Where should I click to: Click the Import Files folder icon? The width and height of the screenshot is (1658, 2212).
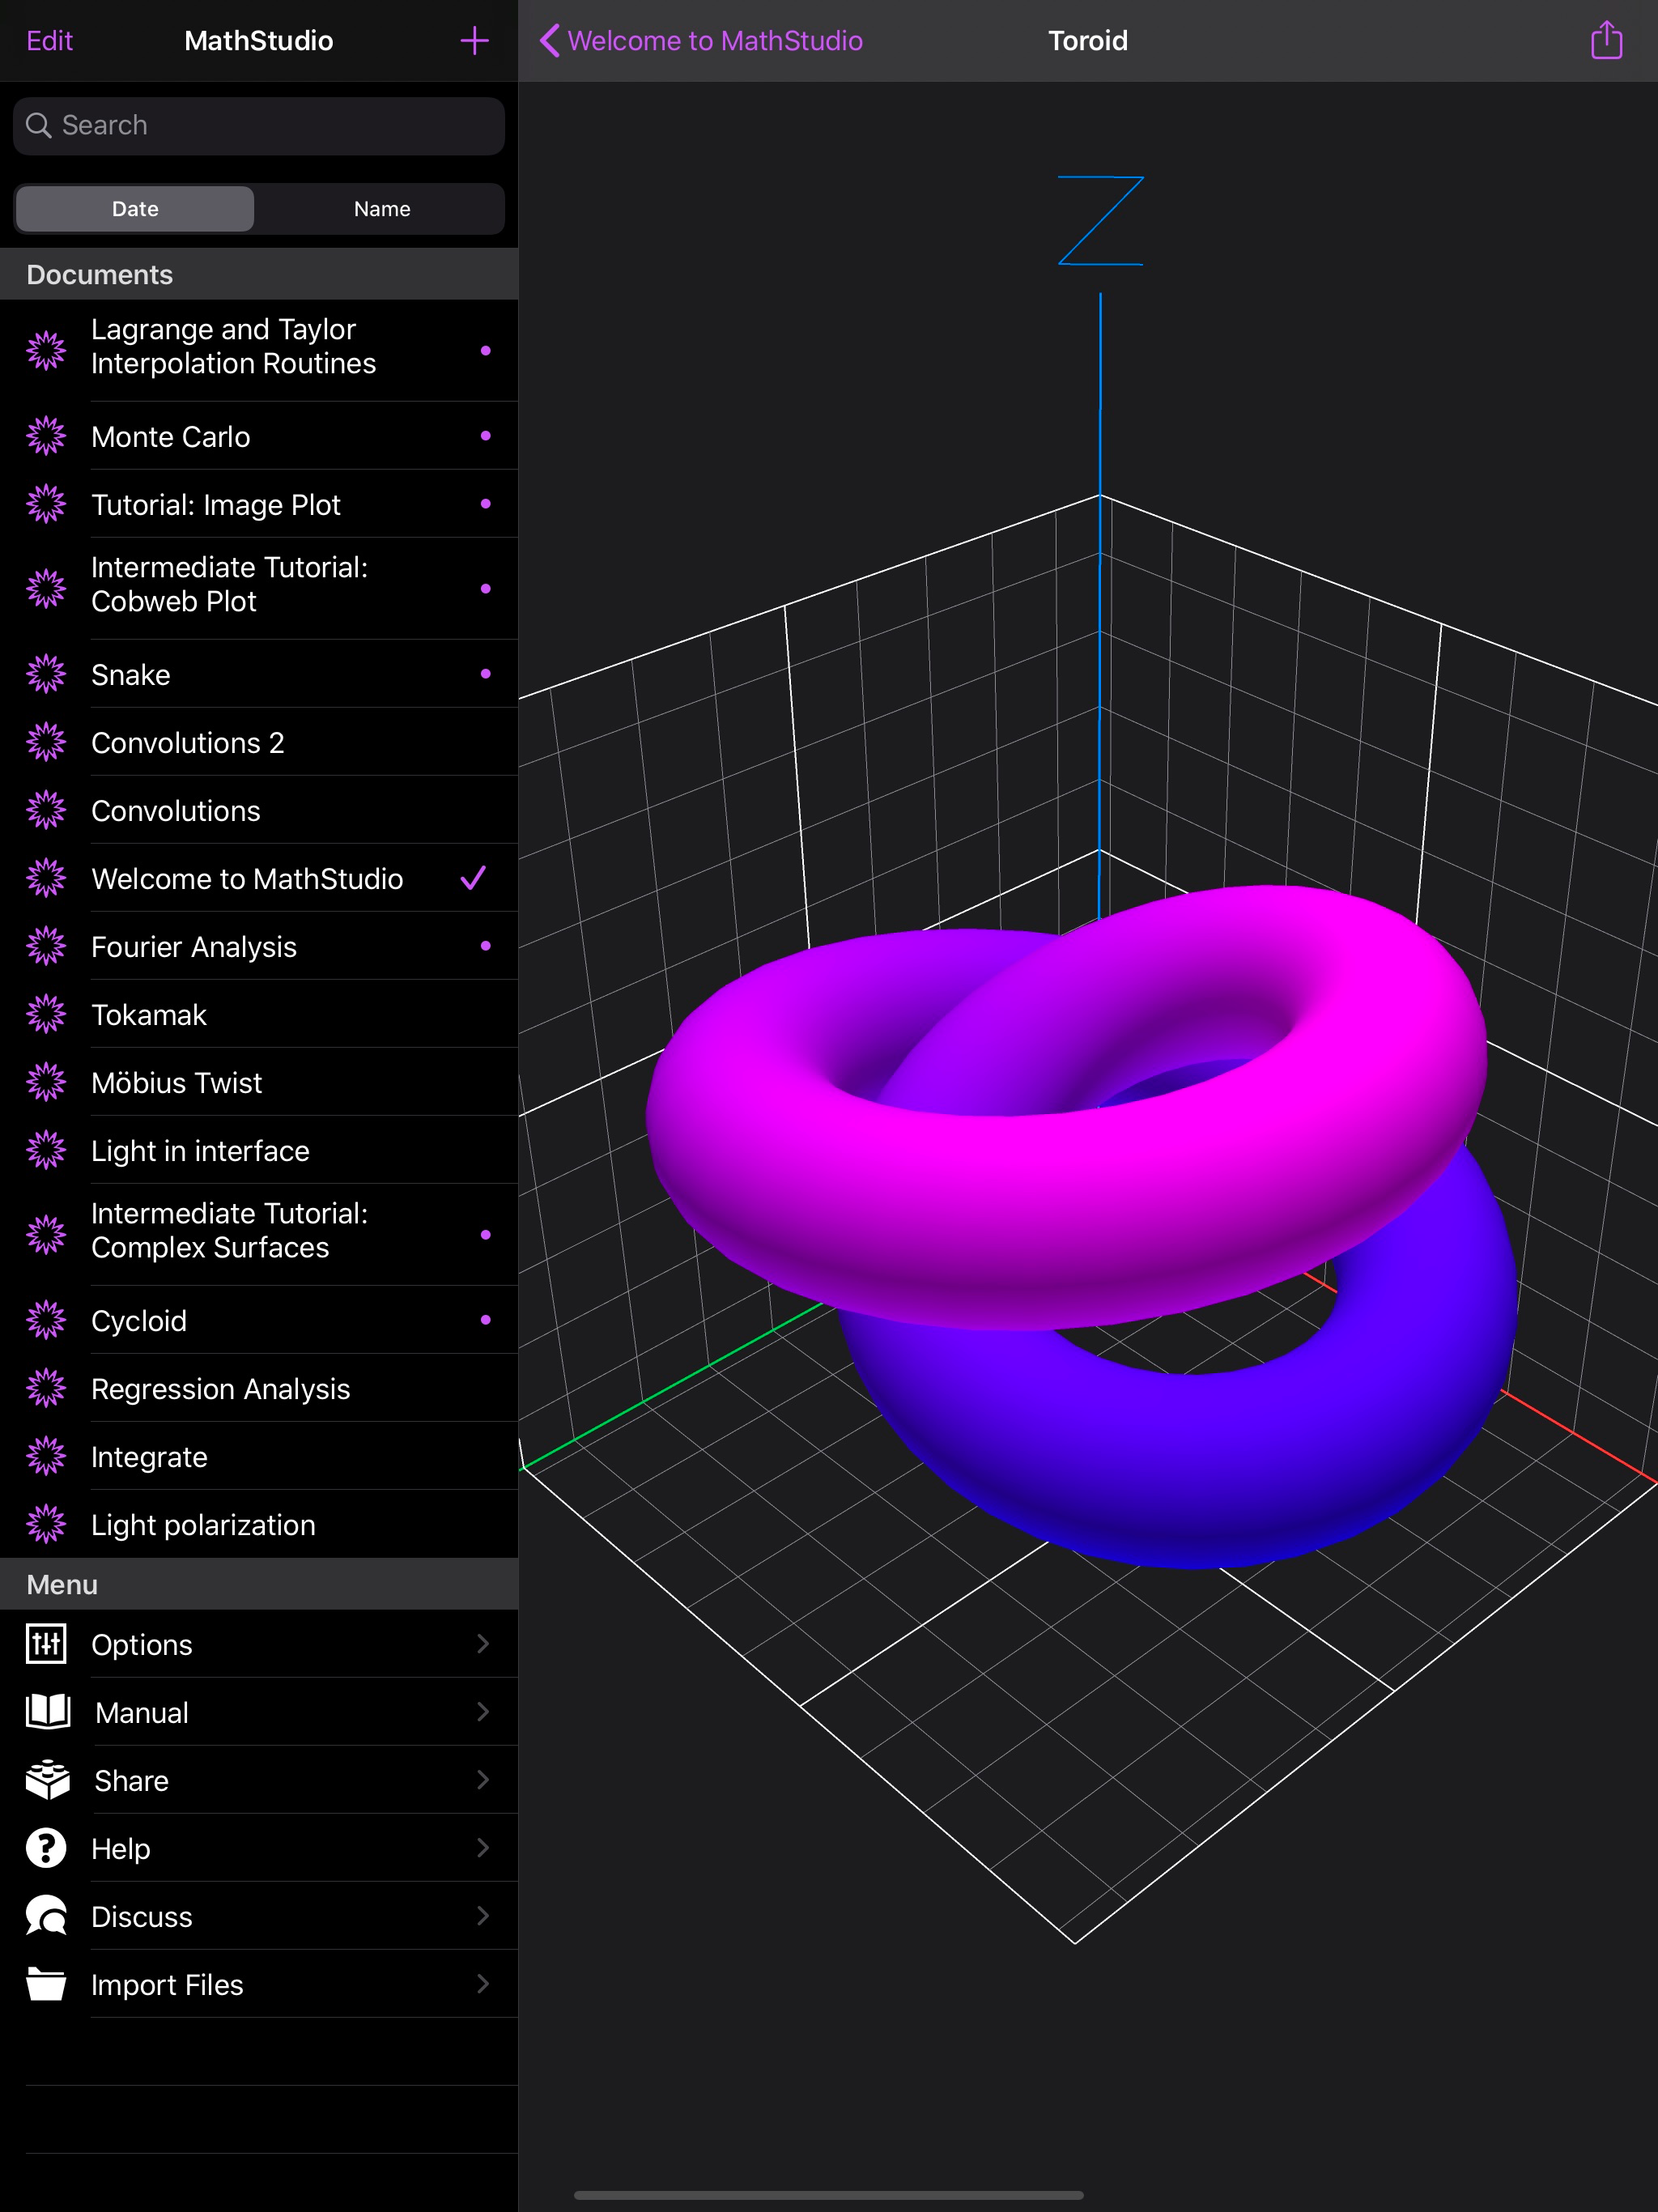pyautogui.click(x=46, y=1984)
